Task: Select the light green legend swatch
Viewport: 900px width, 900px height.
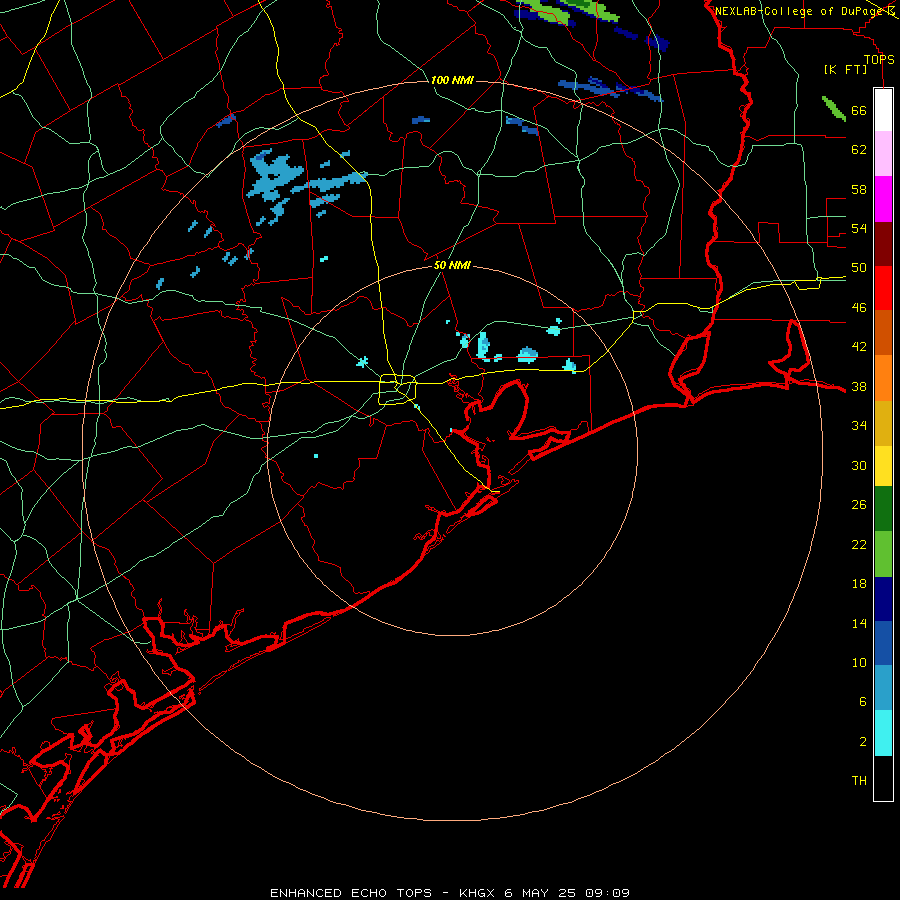Action: 883,554
